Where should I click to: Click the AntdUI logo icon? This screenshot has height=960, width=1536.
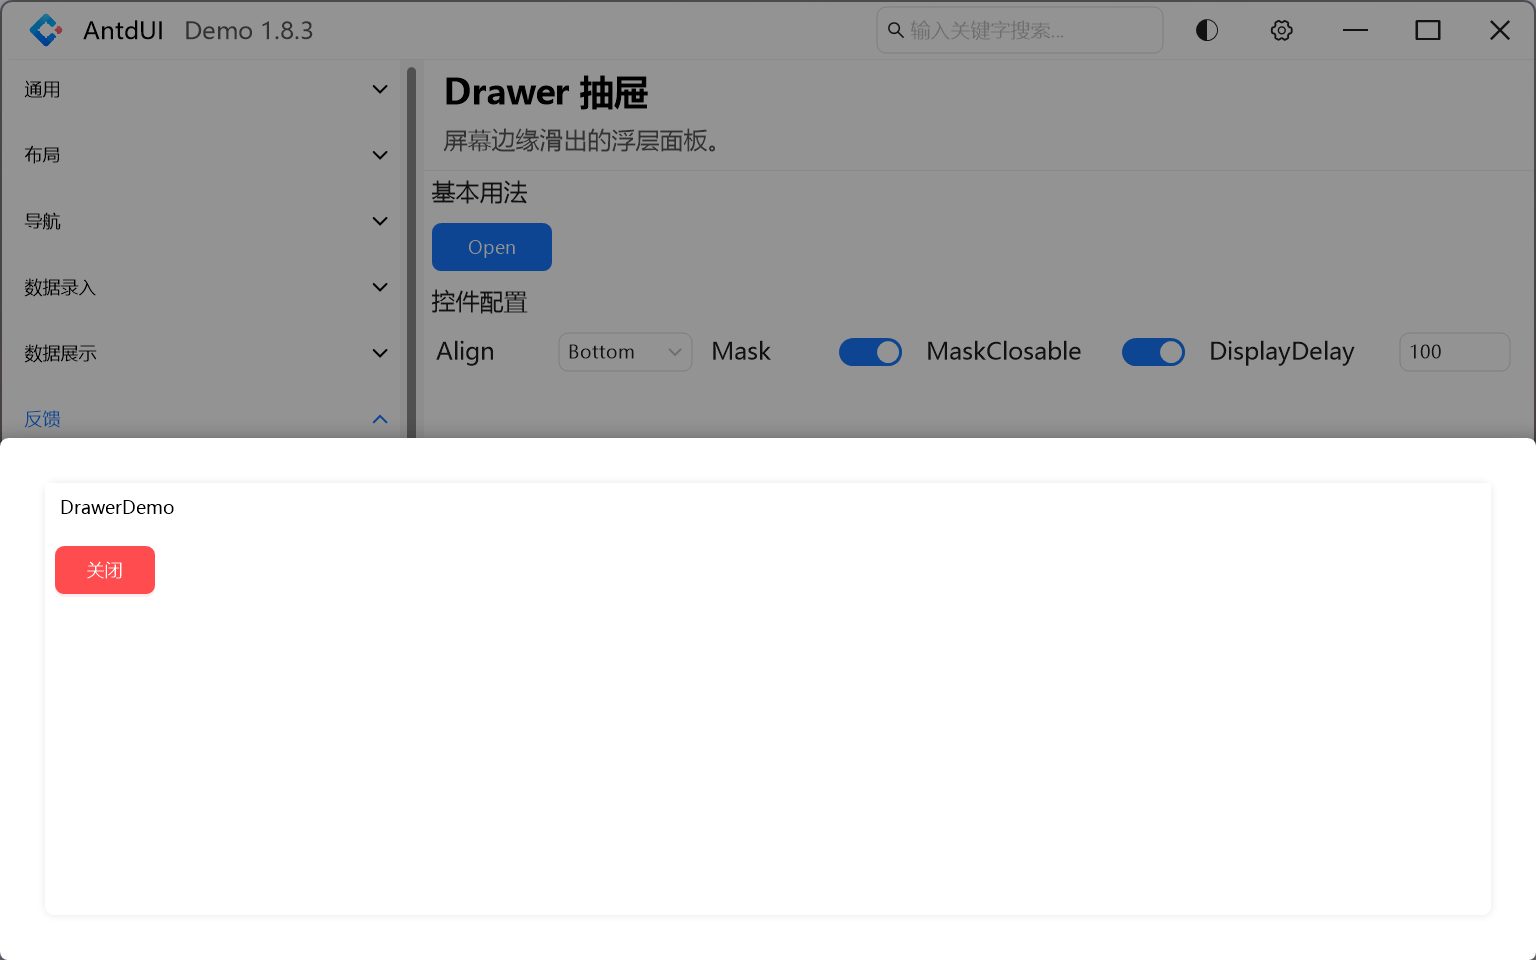point(44,30)
